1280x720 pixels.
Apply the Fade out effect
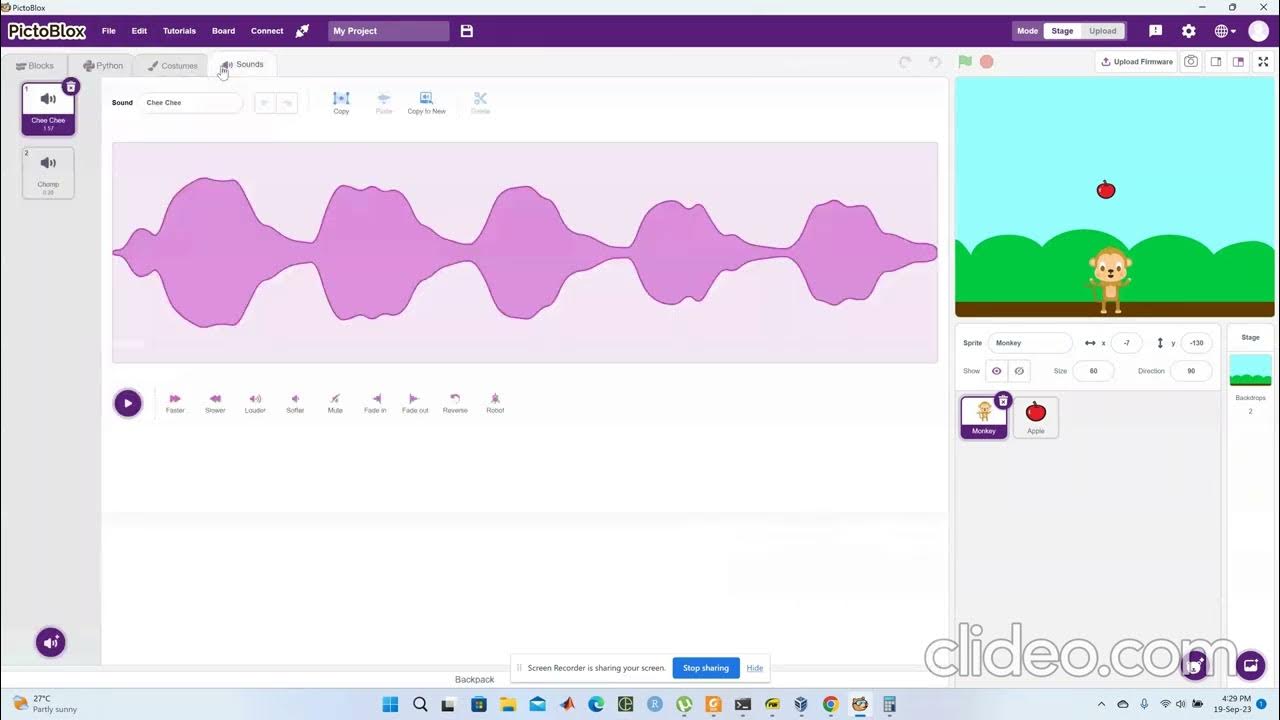pyautogui.click(x=415, y=403)
